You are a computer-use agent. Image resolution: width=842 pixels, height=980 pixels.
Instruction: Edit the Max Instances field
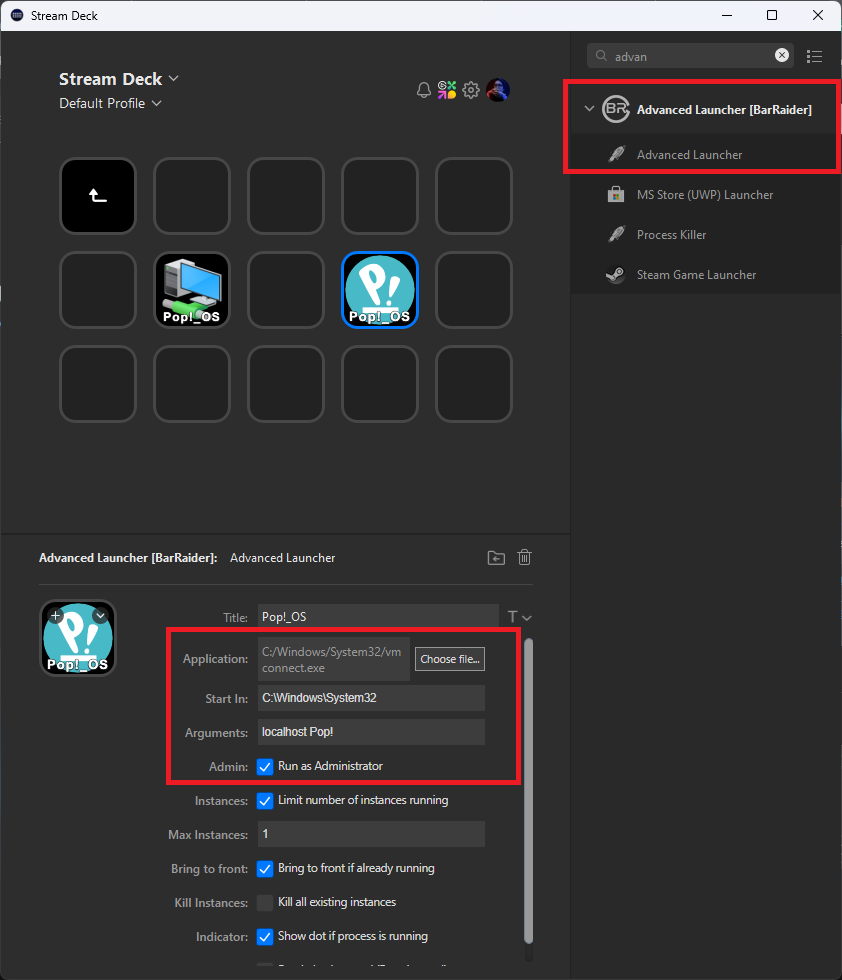[x=371, y=834]
